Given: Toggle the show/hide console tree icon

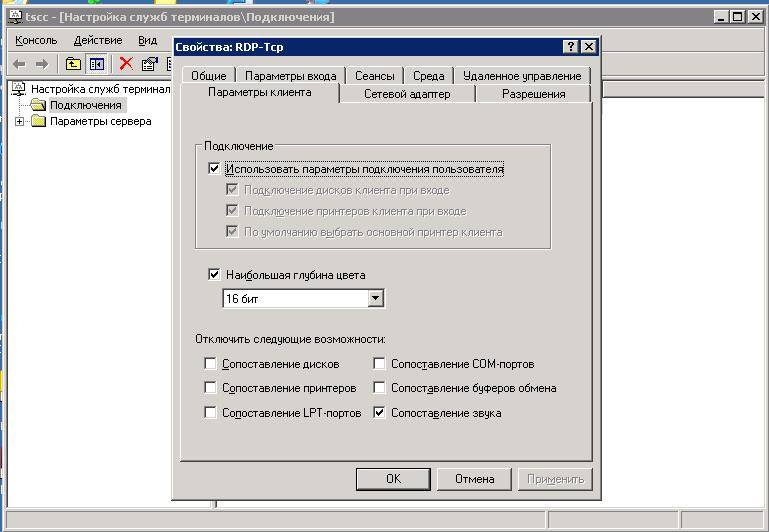Looking at the screenshot, I should pyautogui.click(x=97, y=64).
